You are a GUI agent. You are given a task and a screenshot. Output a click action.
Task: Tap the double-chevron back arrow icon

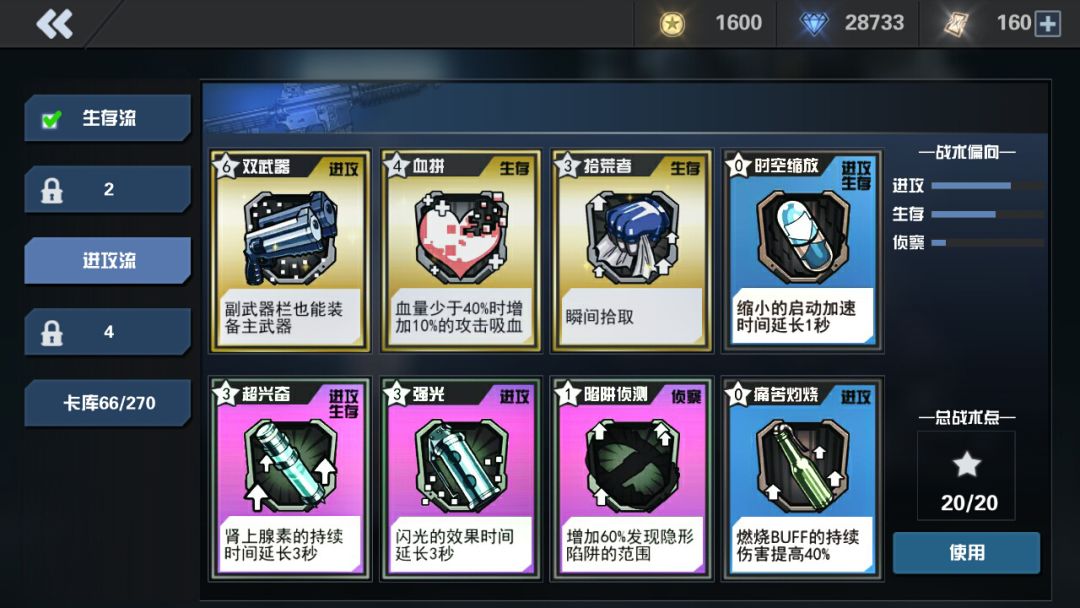(54, 23)
